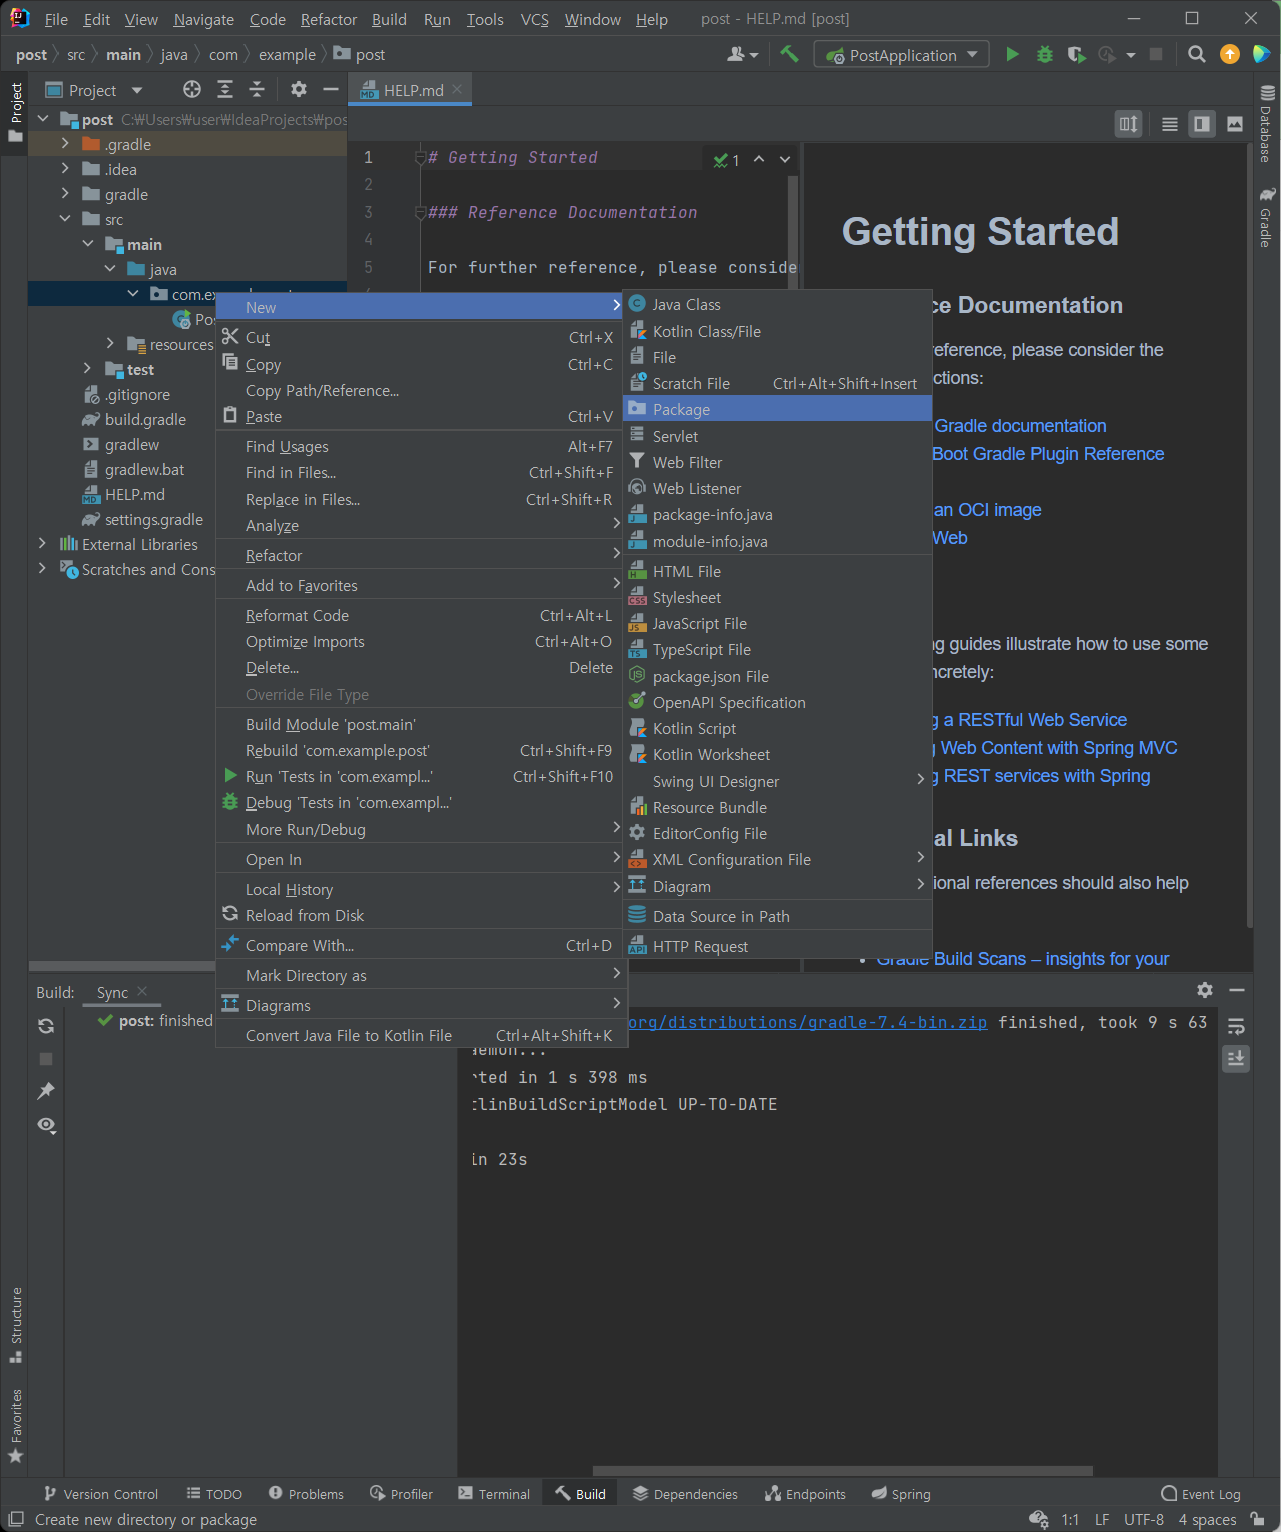Click pin tab icon in Build panel

pyautogui.click(x=46, y=1091)
